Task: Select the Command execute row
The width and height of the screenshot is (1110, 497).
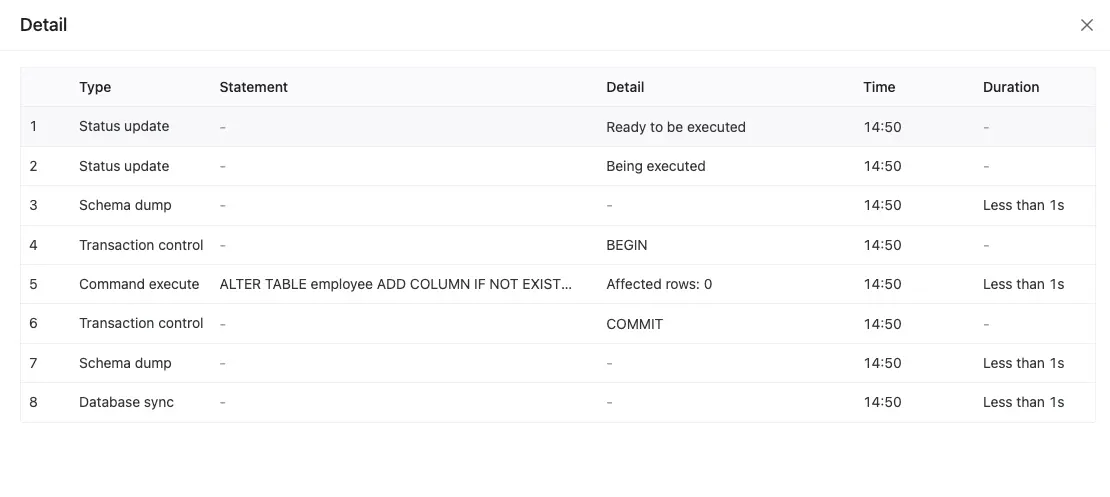Action: tap(139, 284)
